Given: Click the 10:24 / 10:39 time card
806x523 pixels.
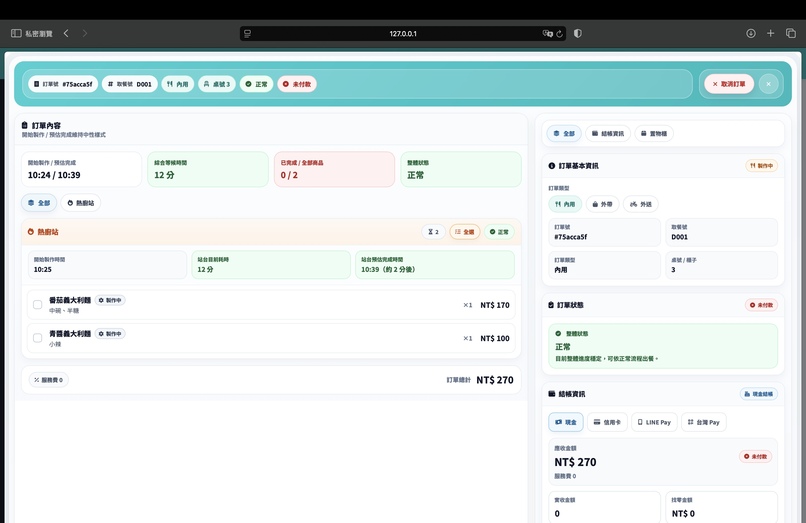Looking at the screenshot, I should click(81, 169).
